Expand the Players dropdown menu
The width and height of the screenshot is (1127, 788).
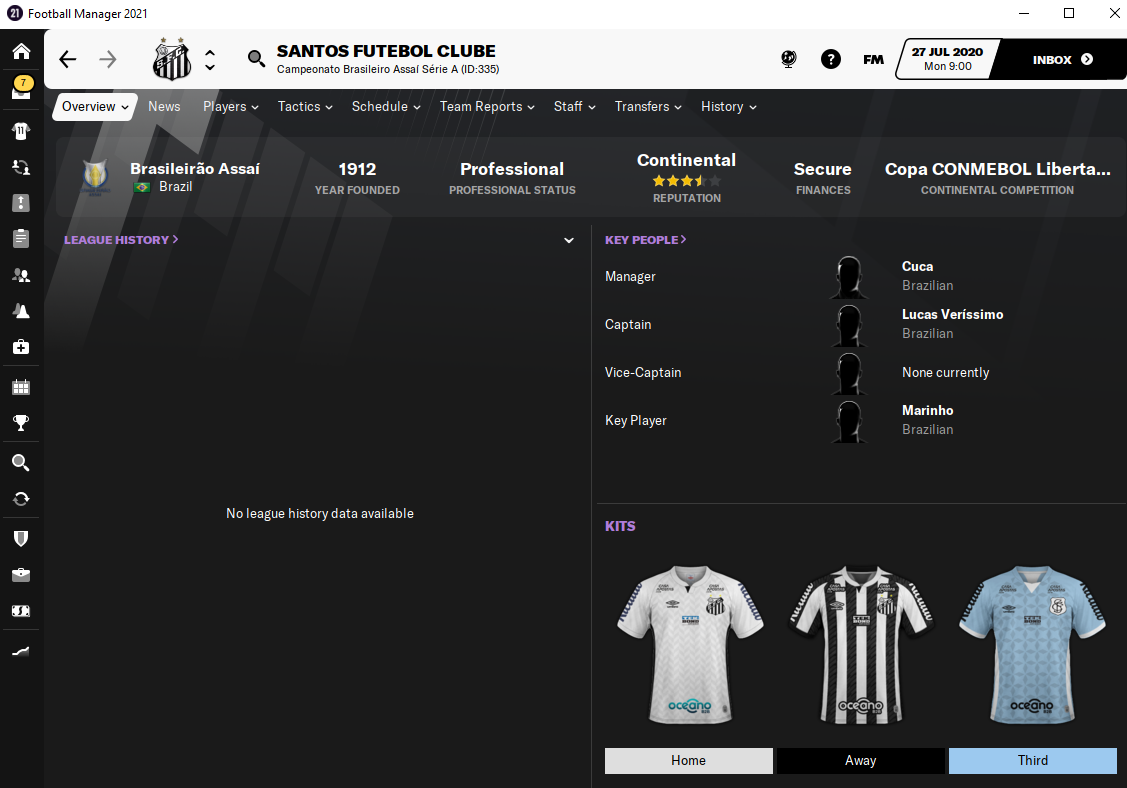[x=231, y=106]
